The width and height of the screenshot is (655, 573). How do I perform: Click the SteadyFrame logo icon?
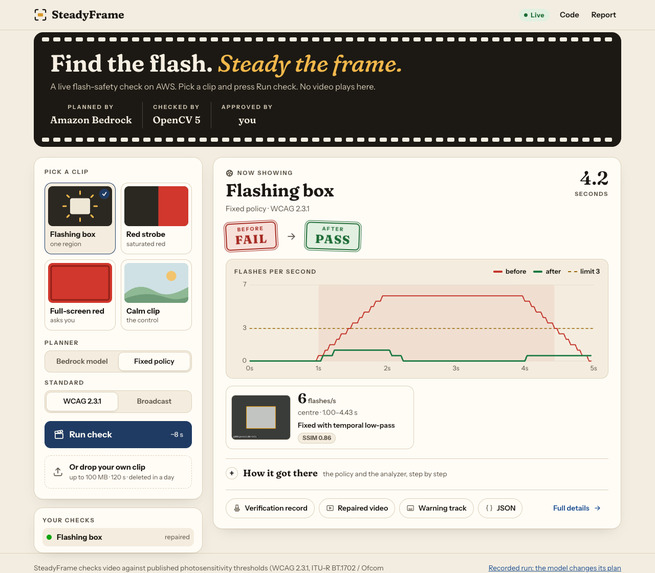[40, 15]
